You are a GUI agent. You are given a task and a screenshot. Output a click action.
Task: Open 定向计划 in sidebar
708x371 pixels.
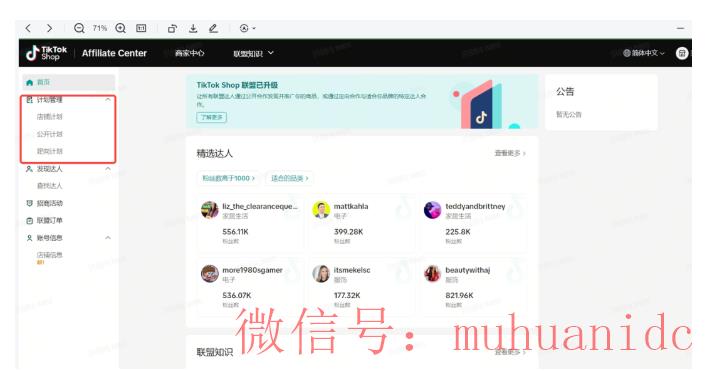point(50,151)
